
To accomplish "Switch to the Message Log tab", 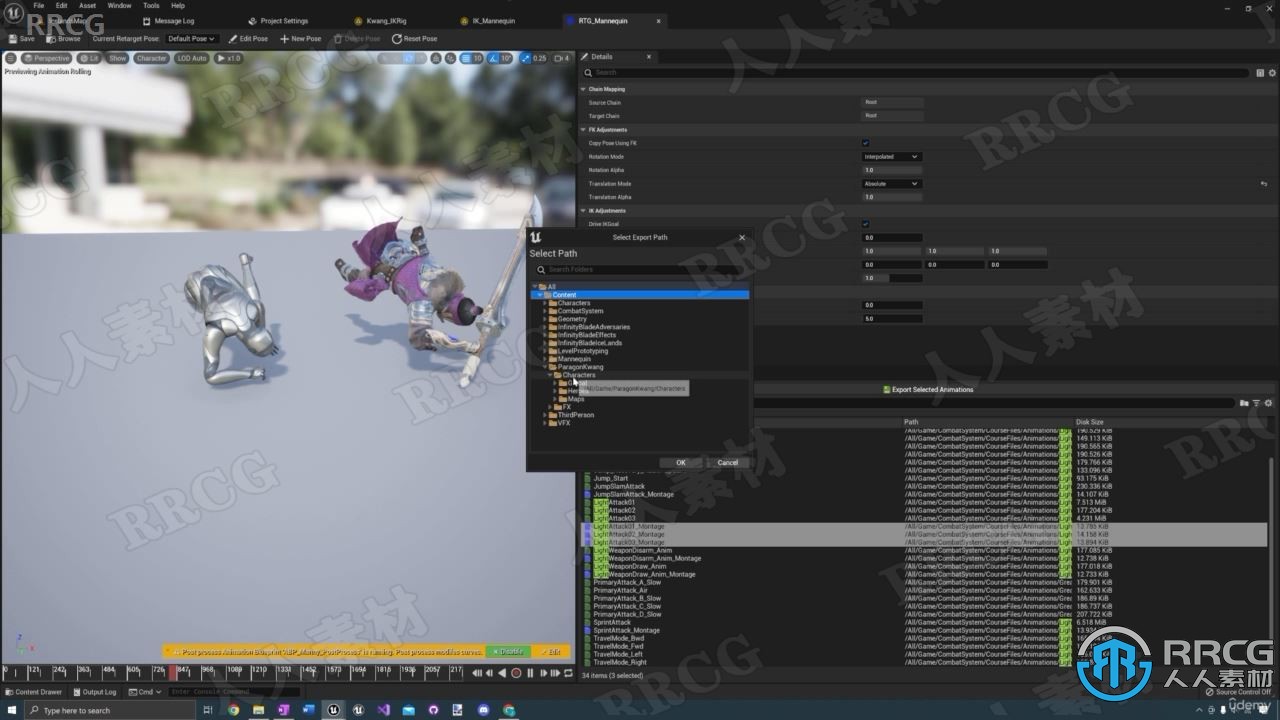I will (174, 21).
